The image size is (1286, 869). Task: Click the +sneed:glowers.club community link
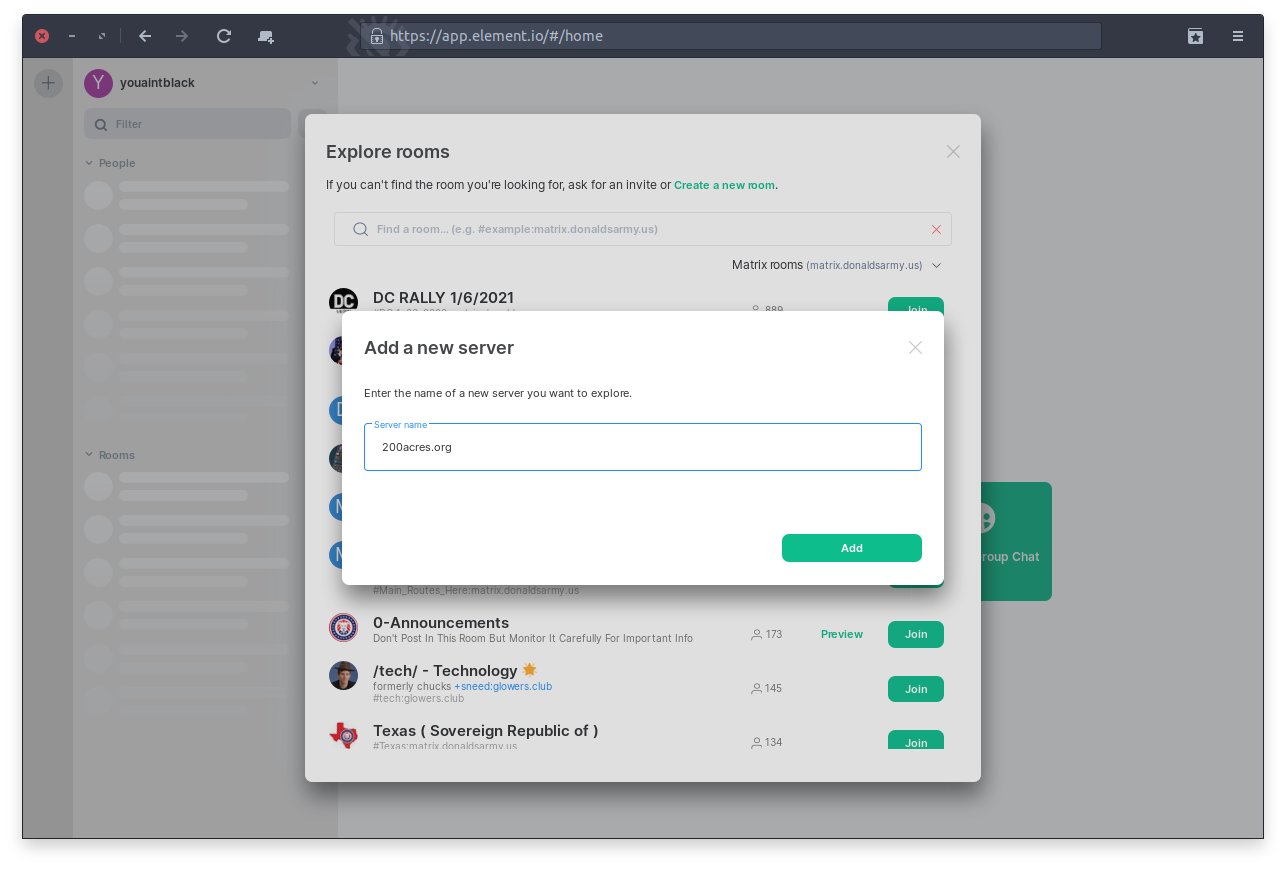(x=503, y=686)
